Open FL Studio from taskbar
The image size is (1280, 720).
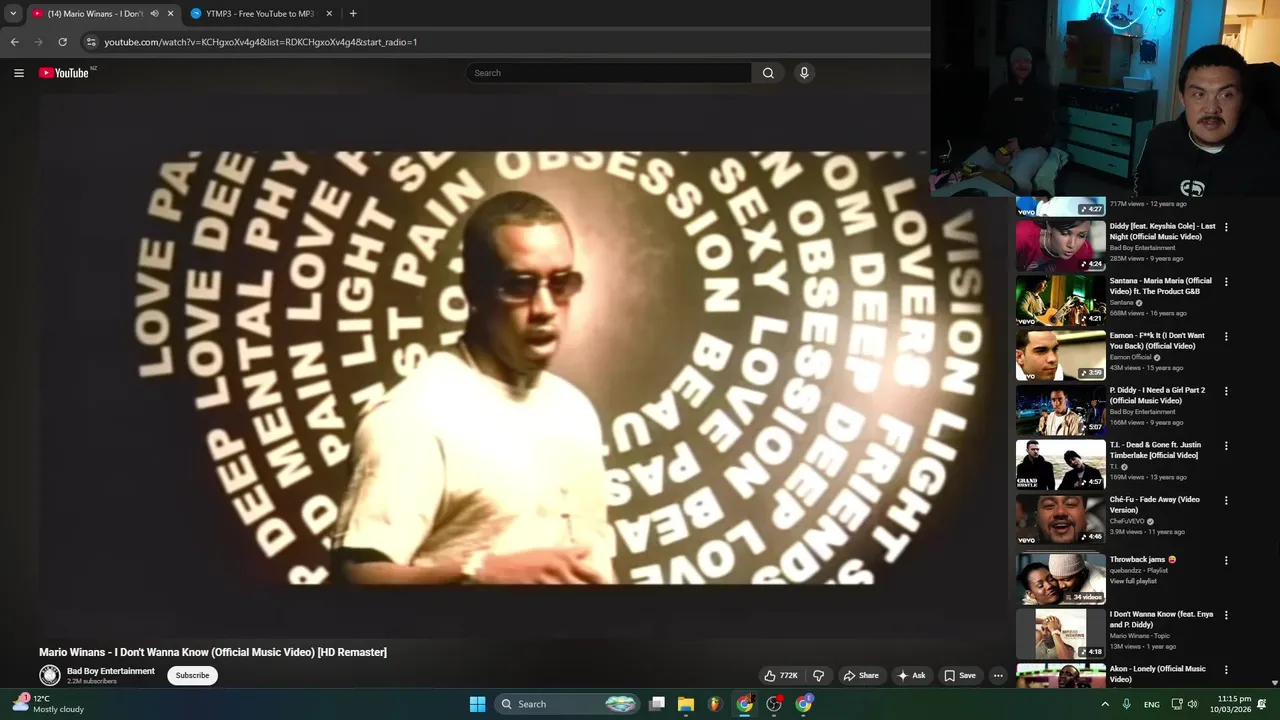[715, 704]
